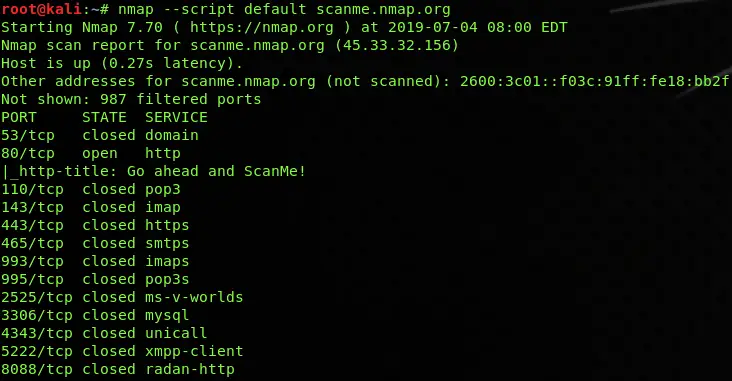Image resolution: width=732 pixels, height=381 pixels.
Task: Click the smtps service text
Action: 167,243
